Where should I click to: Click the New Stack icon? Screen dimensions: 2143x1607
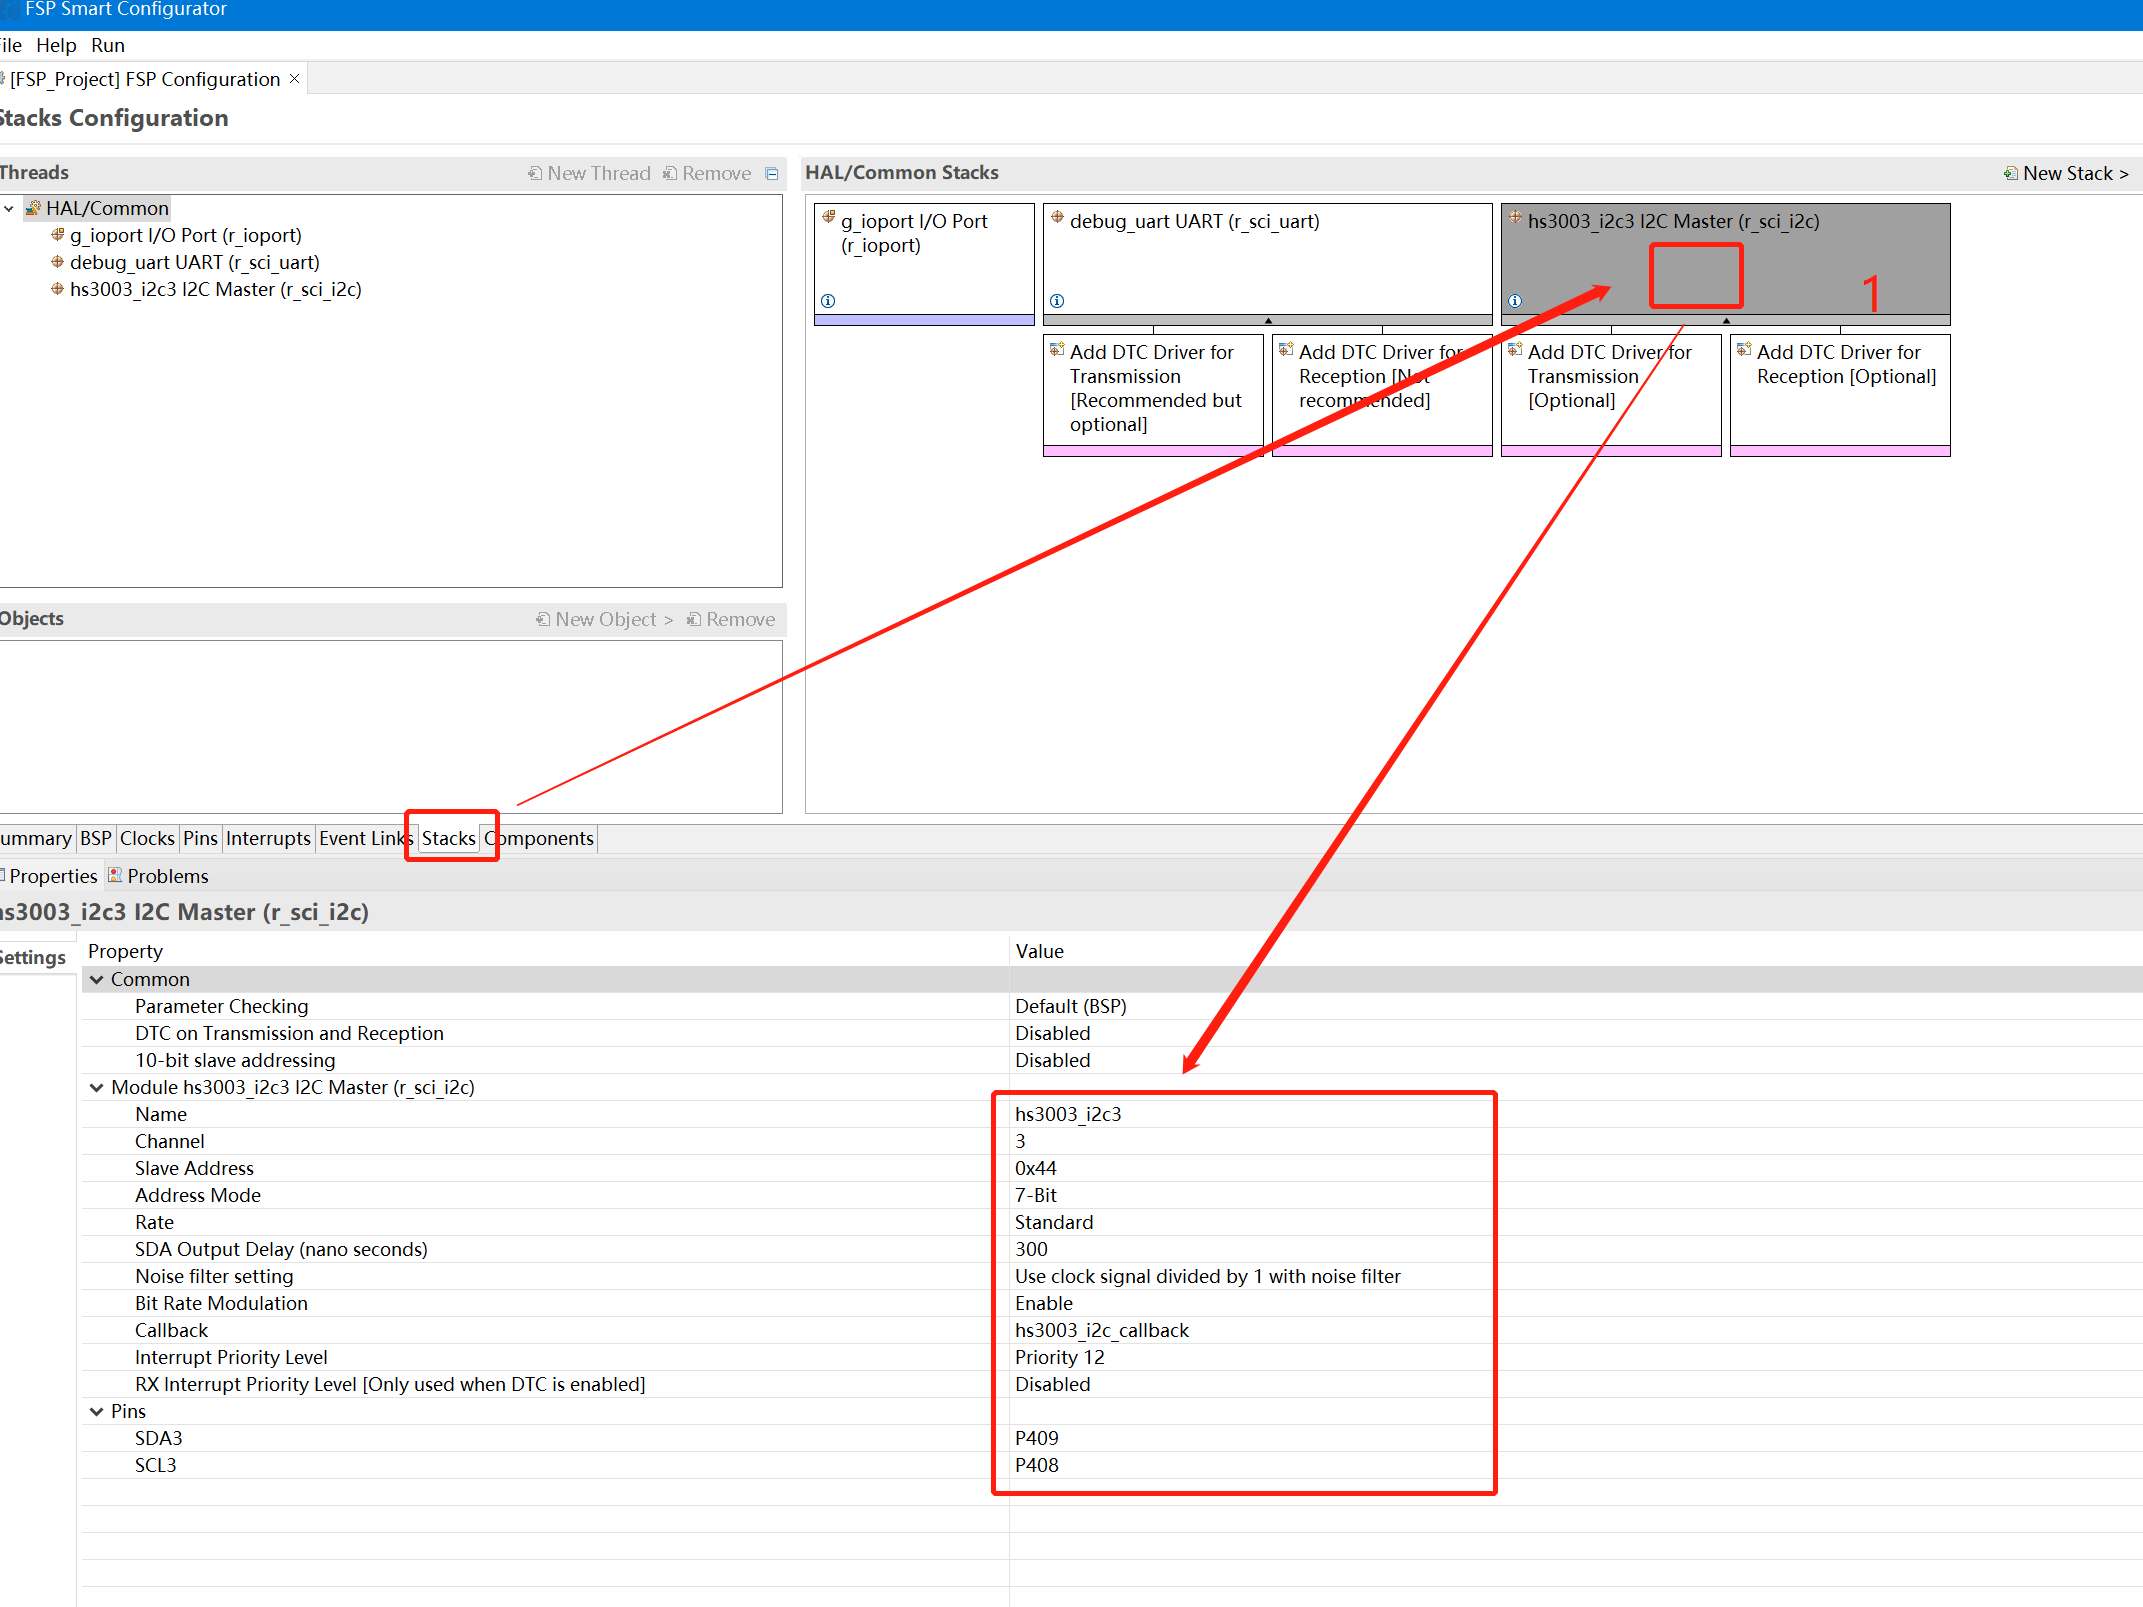2010,173
